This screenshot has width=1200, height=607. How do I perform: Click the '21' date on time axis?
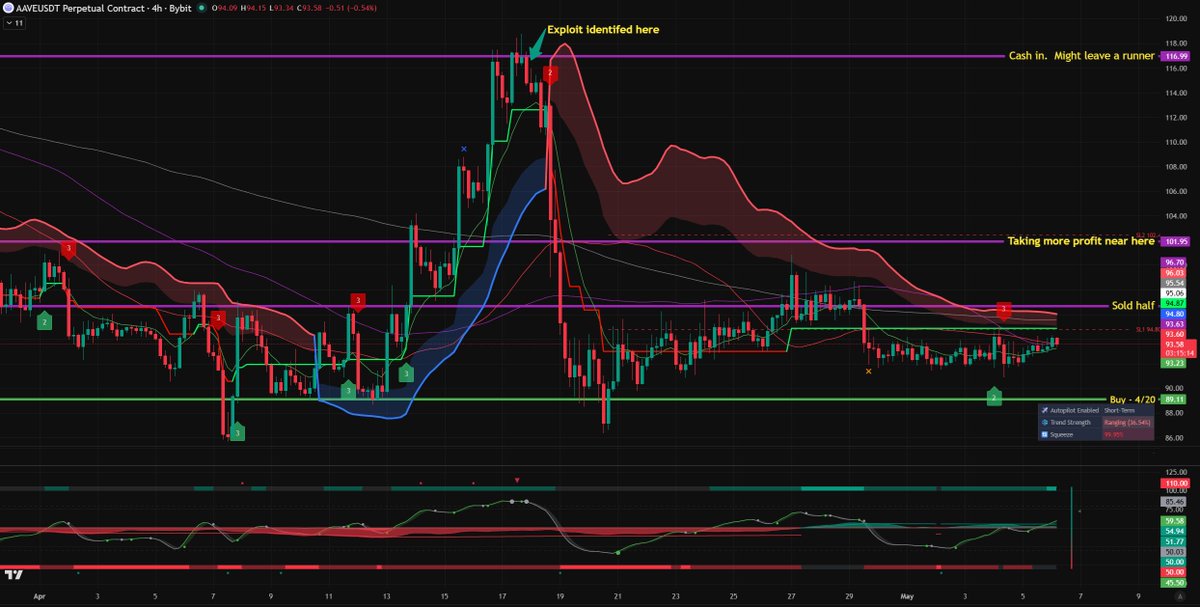618,594
